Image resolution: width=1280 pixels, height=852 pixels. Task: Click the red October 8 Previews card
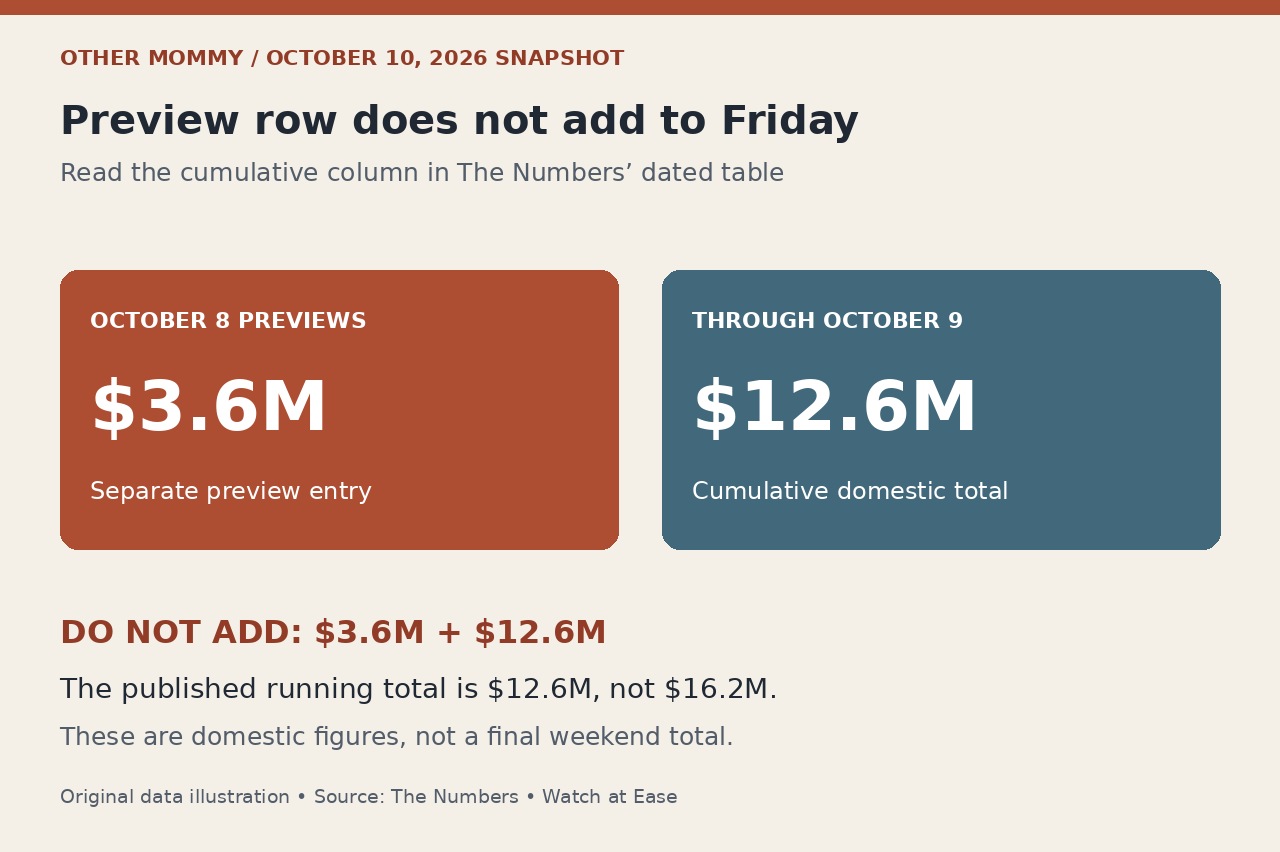pos(339,410)
